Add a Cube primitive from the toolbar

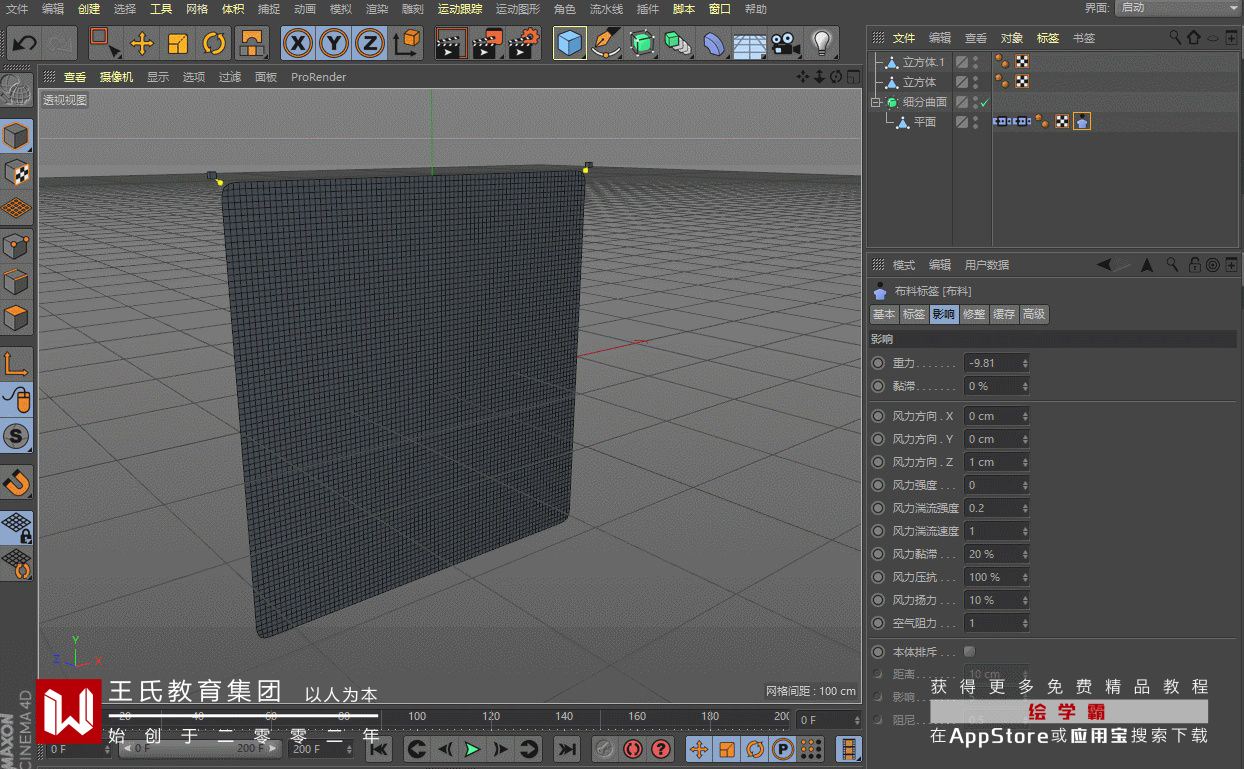click(x=569, y=43)
